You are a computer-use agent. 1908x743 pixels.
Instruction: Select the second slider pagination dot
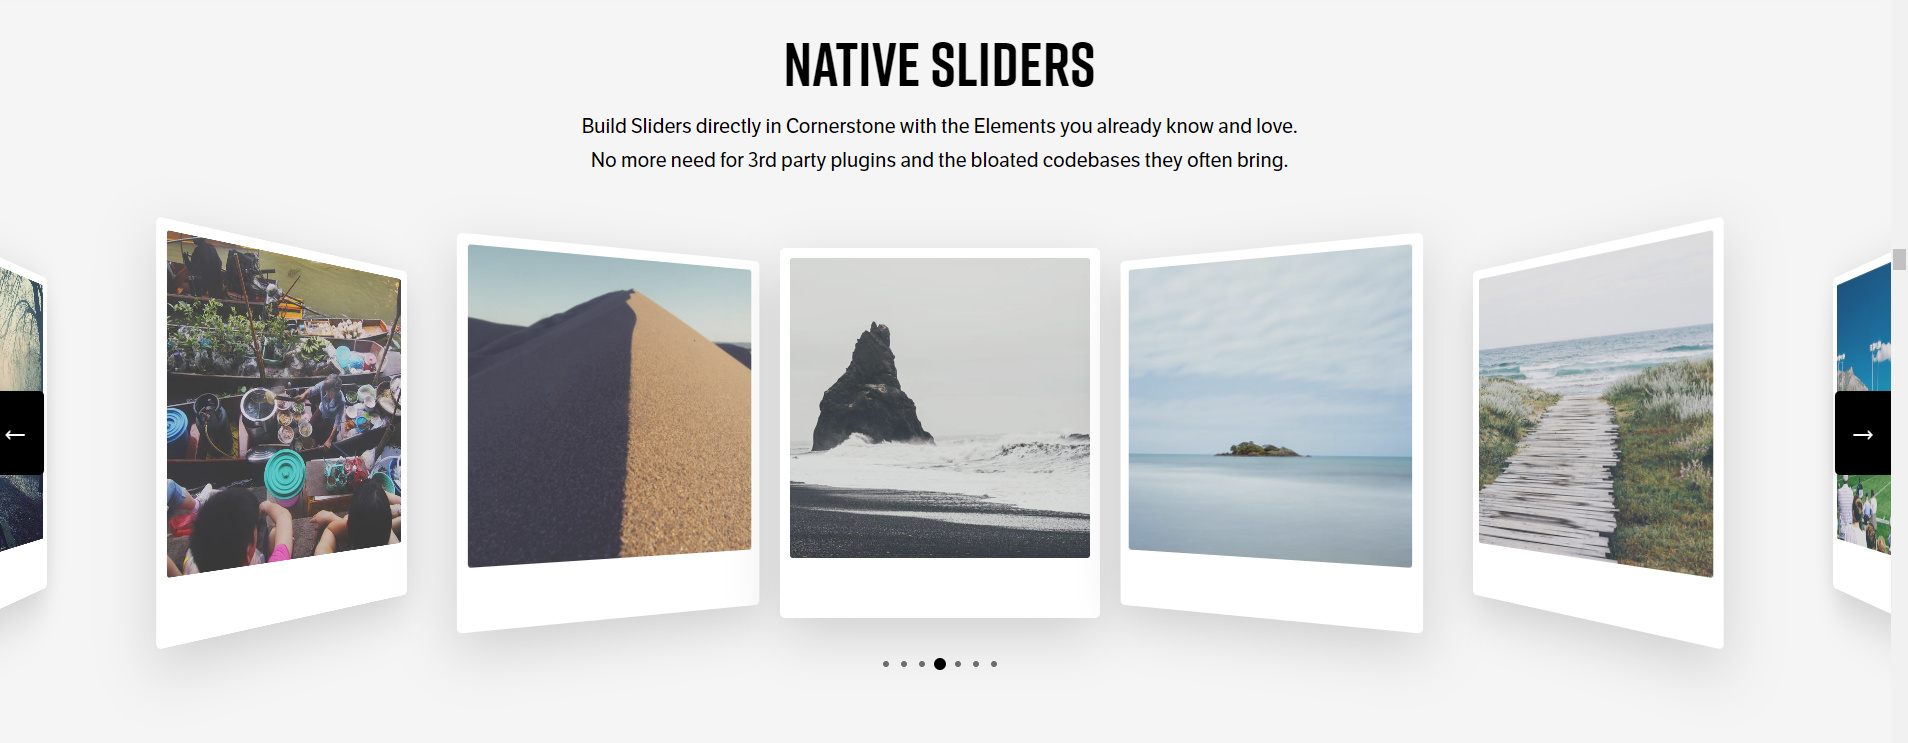904,664
